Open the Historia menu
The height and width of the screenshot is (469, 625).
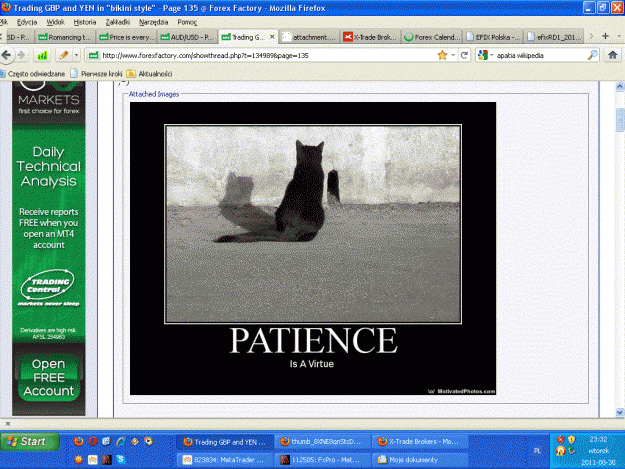point(85,22)
